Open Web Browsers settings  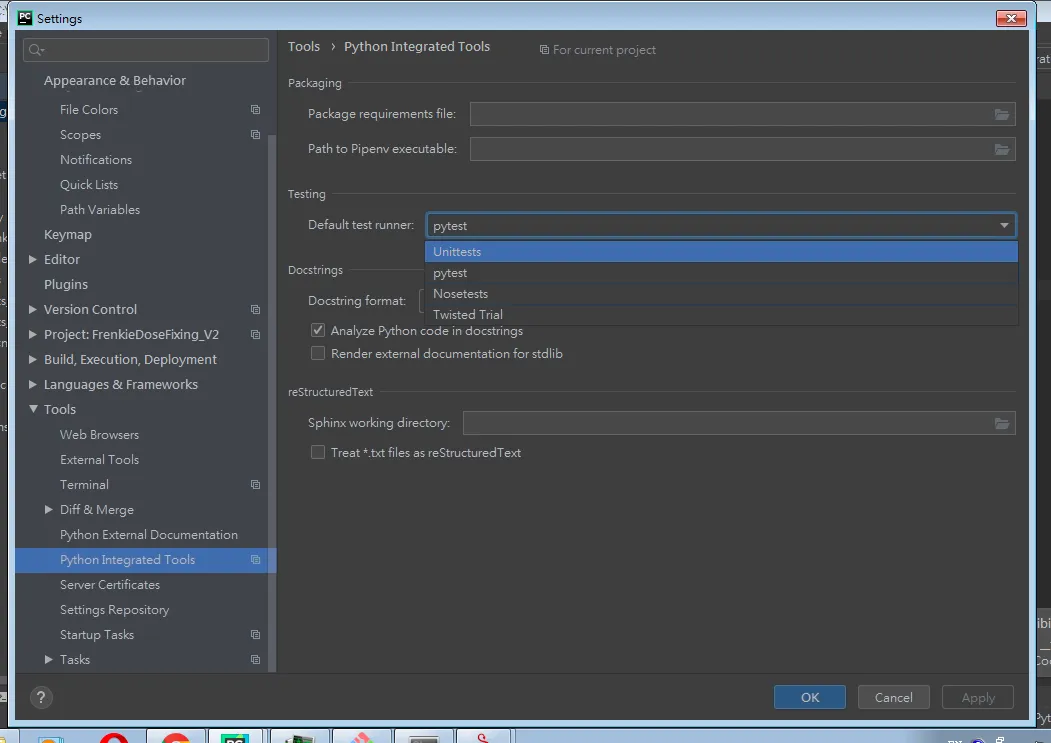click(99, 435)
